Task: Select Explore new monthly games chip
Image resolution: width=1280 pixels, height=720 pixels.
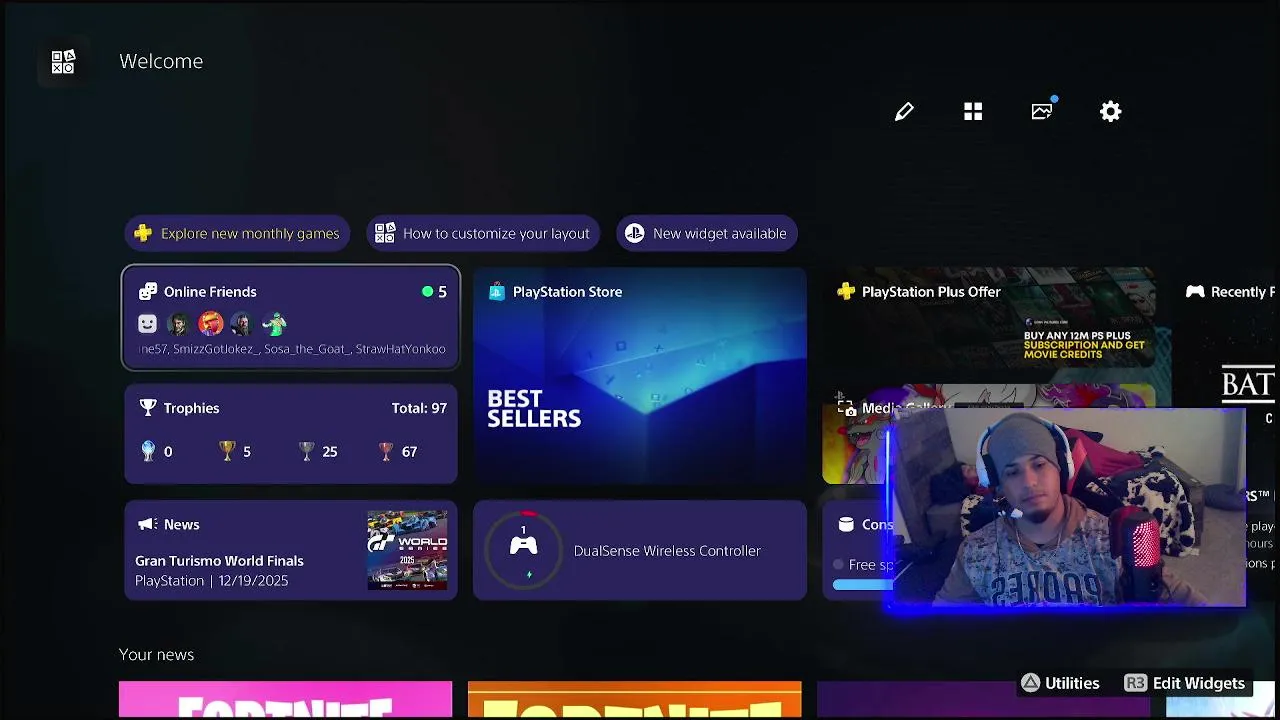Action: pyautogui.click(x=237, y=233)
